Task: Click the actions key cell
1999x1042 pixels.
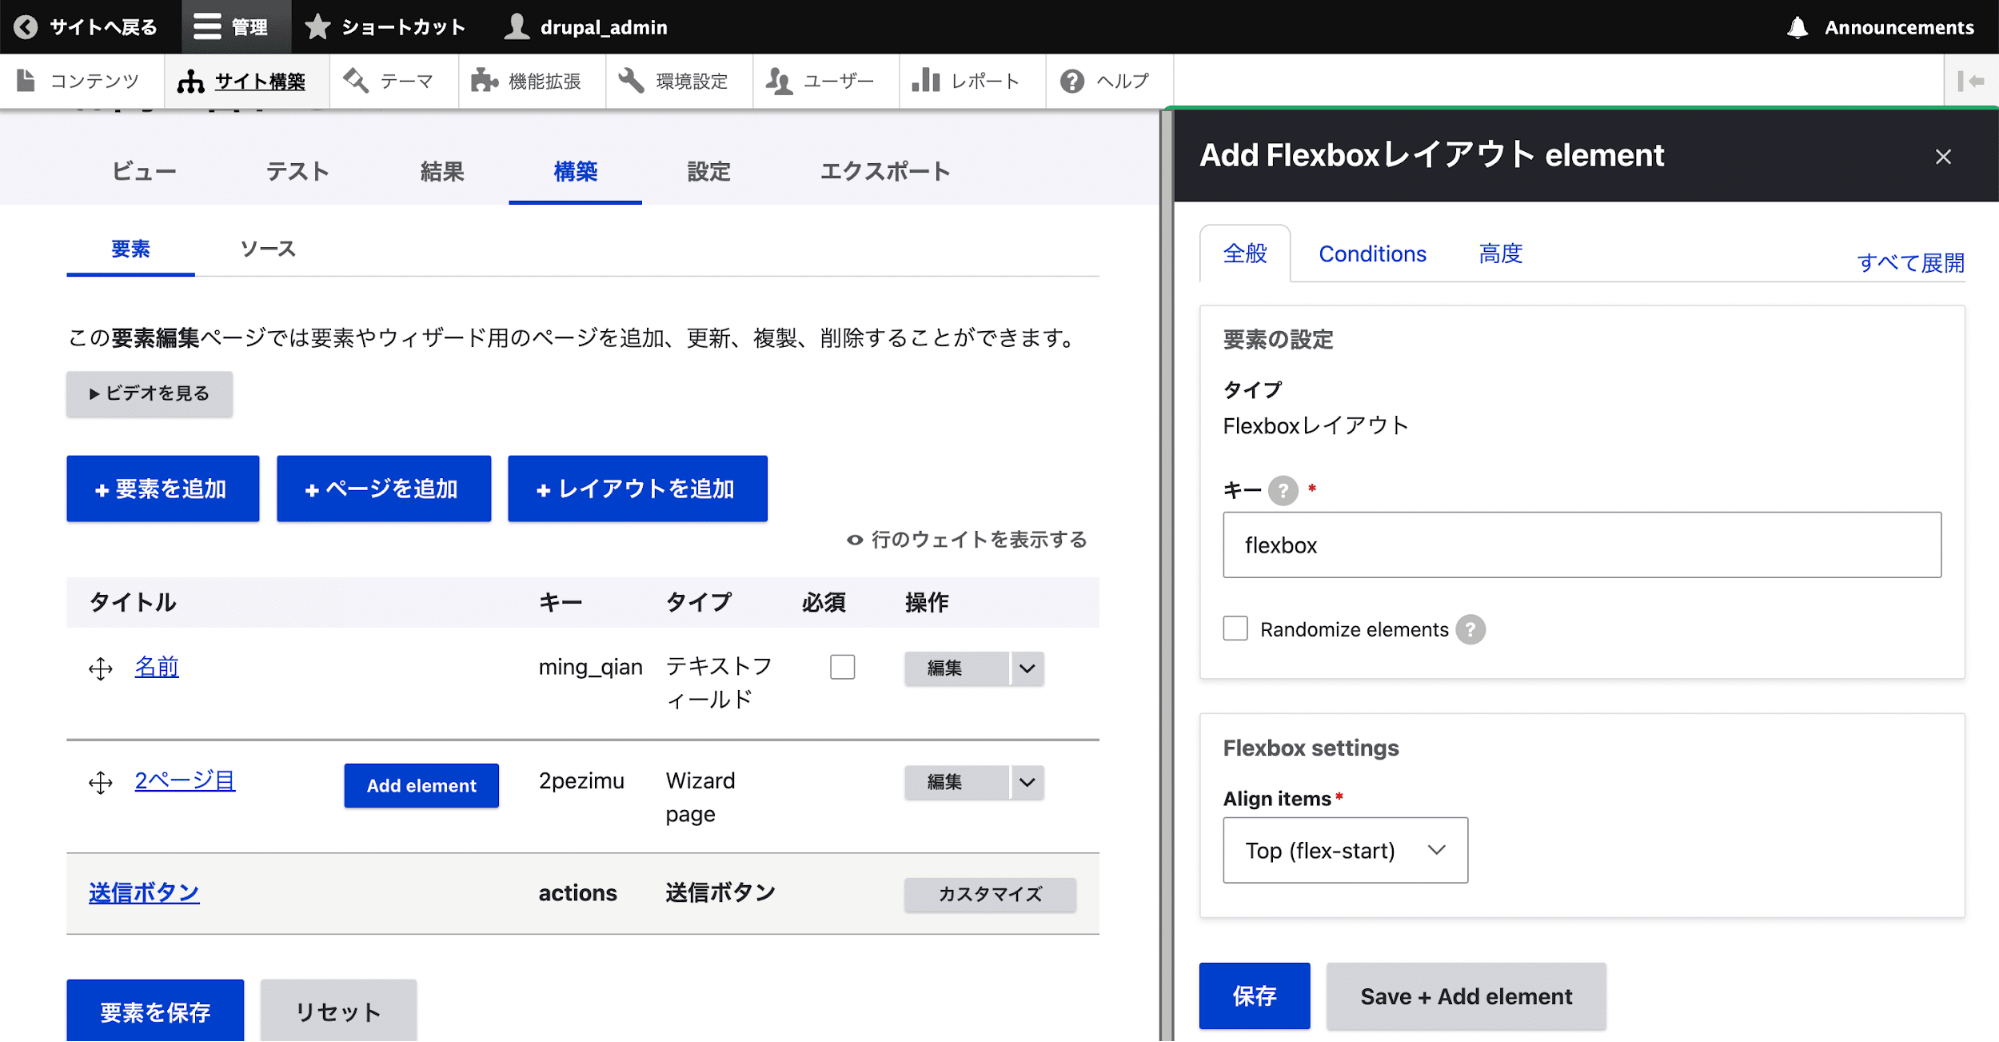Action: tap(577, 893)
